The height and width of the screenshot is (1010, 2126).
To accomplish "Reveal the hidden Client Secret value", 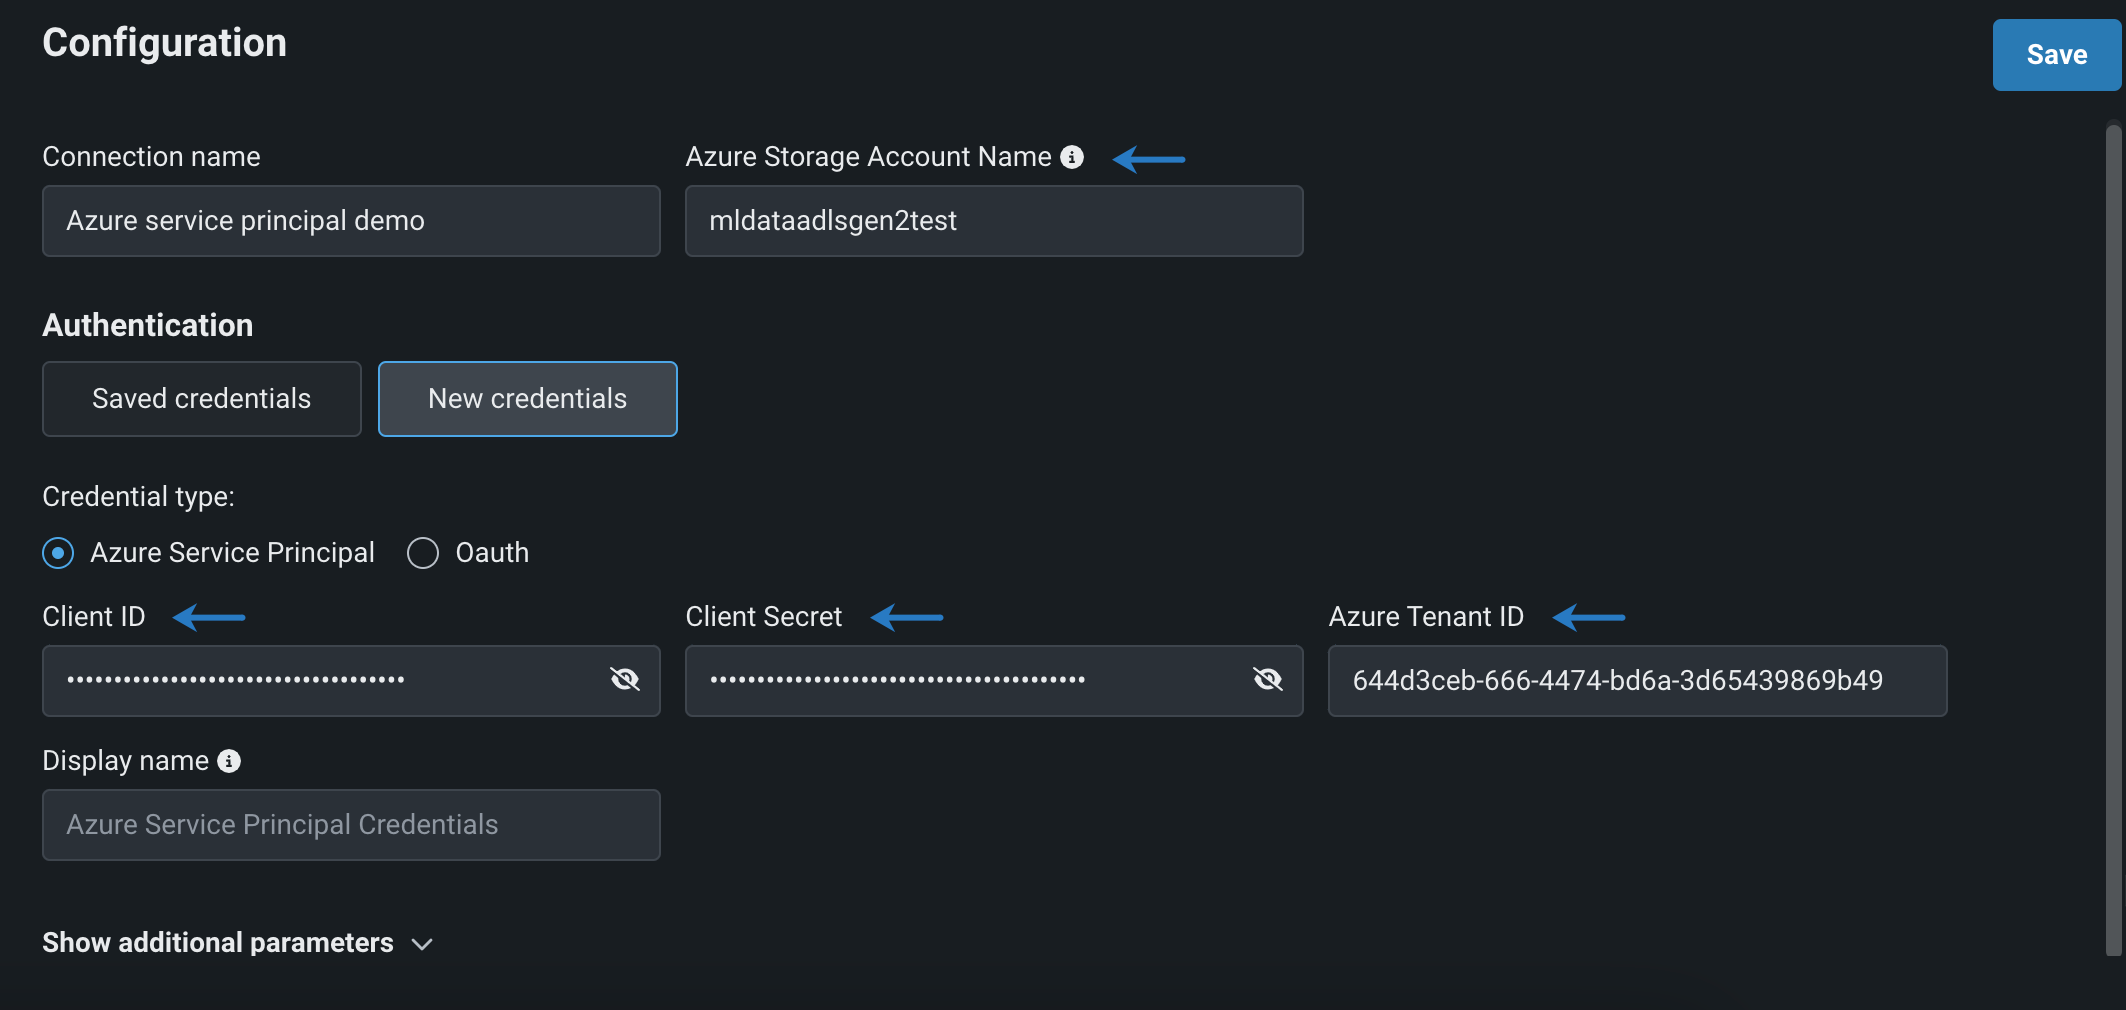I will tap(1267, 680).
